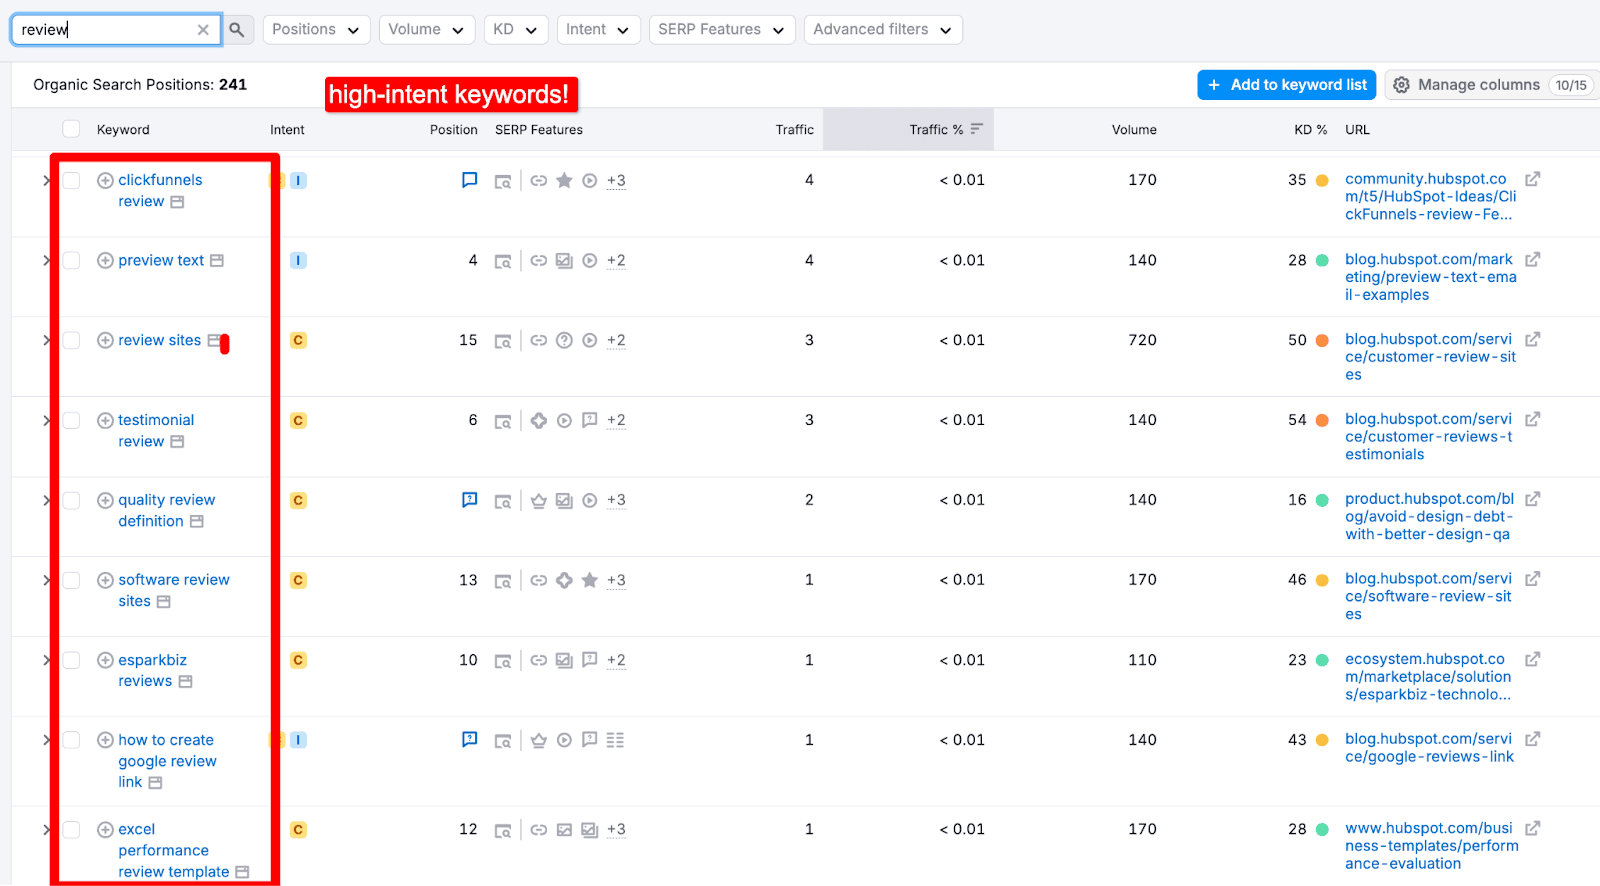Check the esparkbiz reviews row checkbox

point(71,660)
